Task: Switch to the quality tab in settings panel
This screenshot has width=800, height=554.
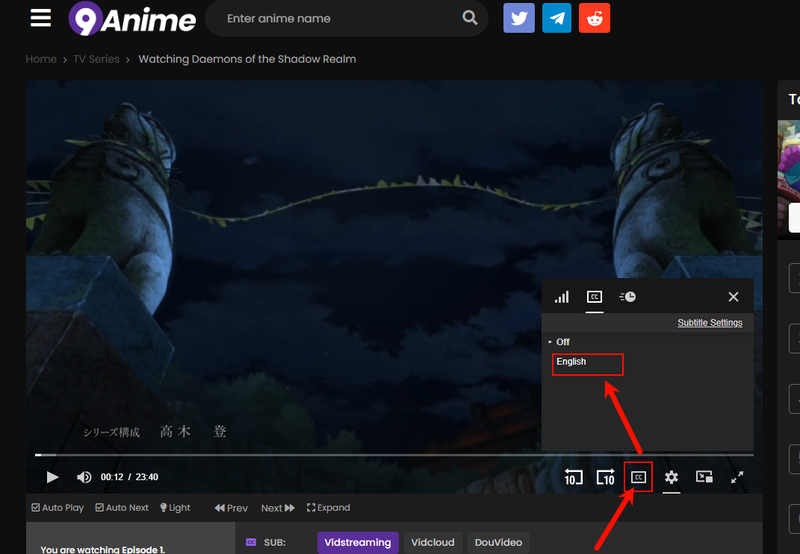Action: (562, 297)
